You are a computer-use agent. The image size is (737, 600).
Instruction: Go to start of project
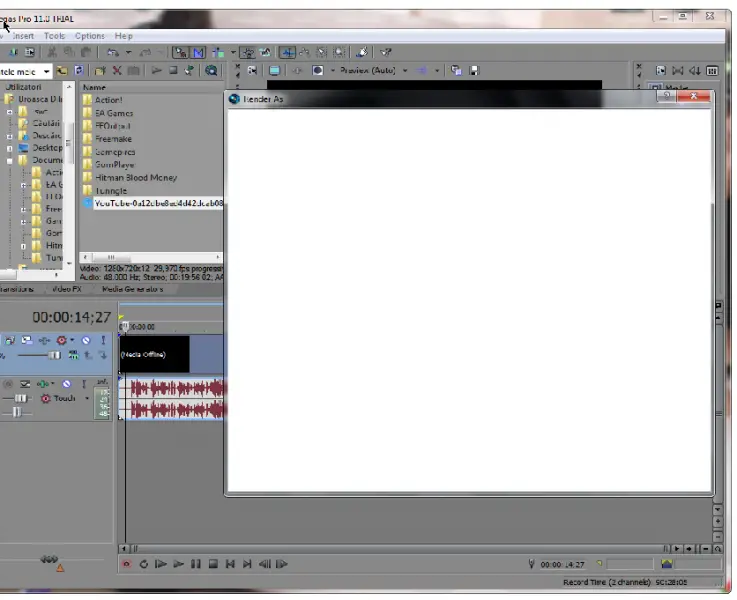pyautogui.click(x=230, y=564)
